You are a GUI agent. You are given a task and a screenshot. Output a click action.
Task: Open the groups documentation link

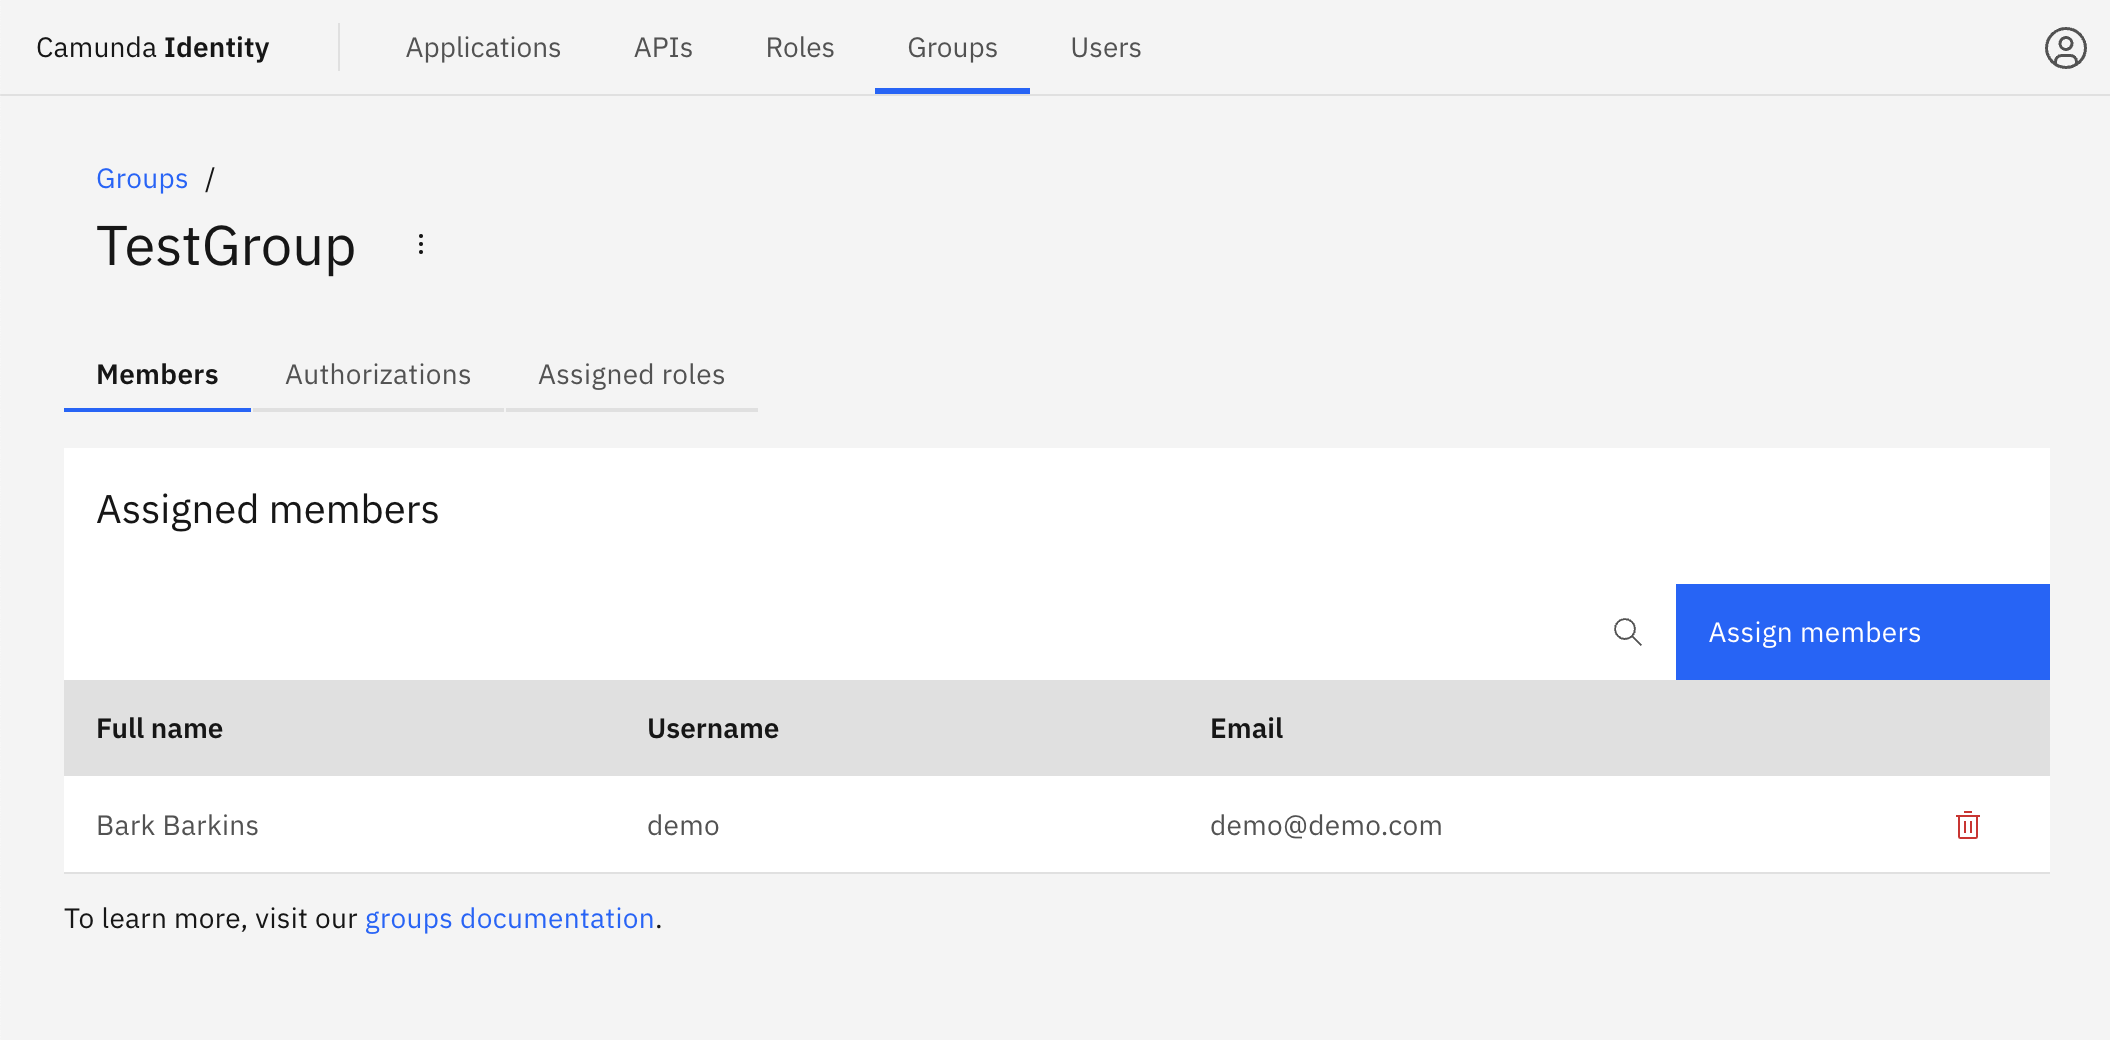[509, 917]
